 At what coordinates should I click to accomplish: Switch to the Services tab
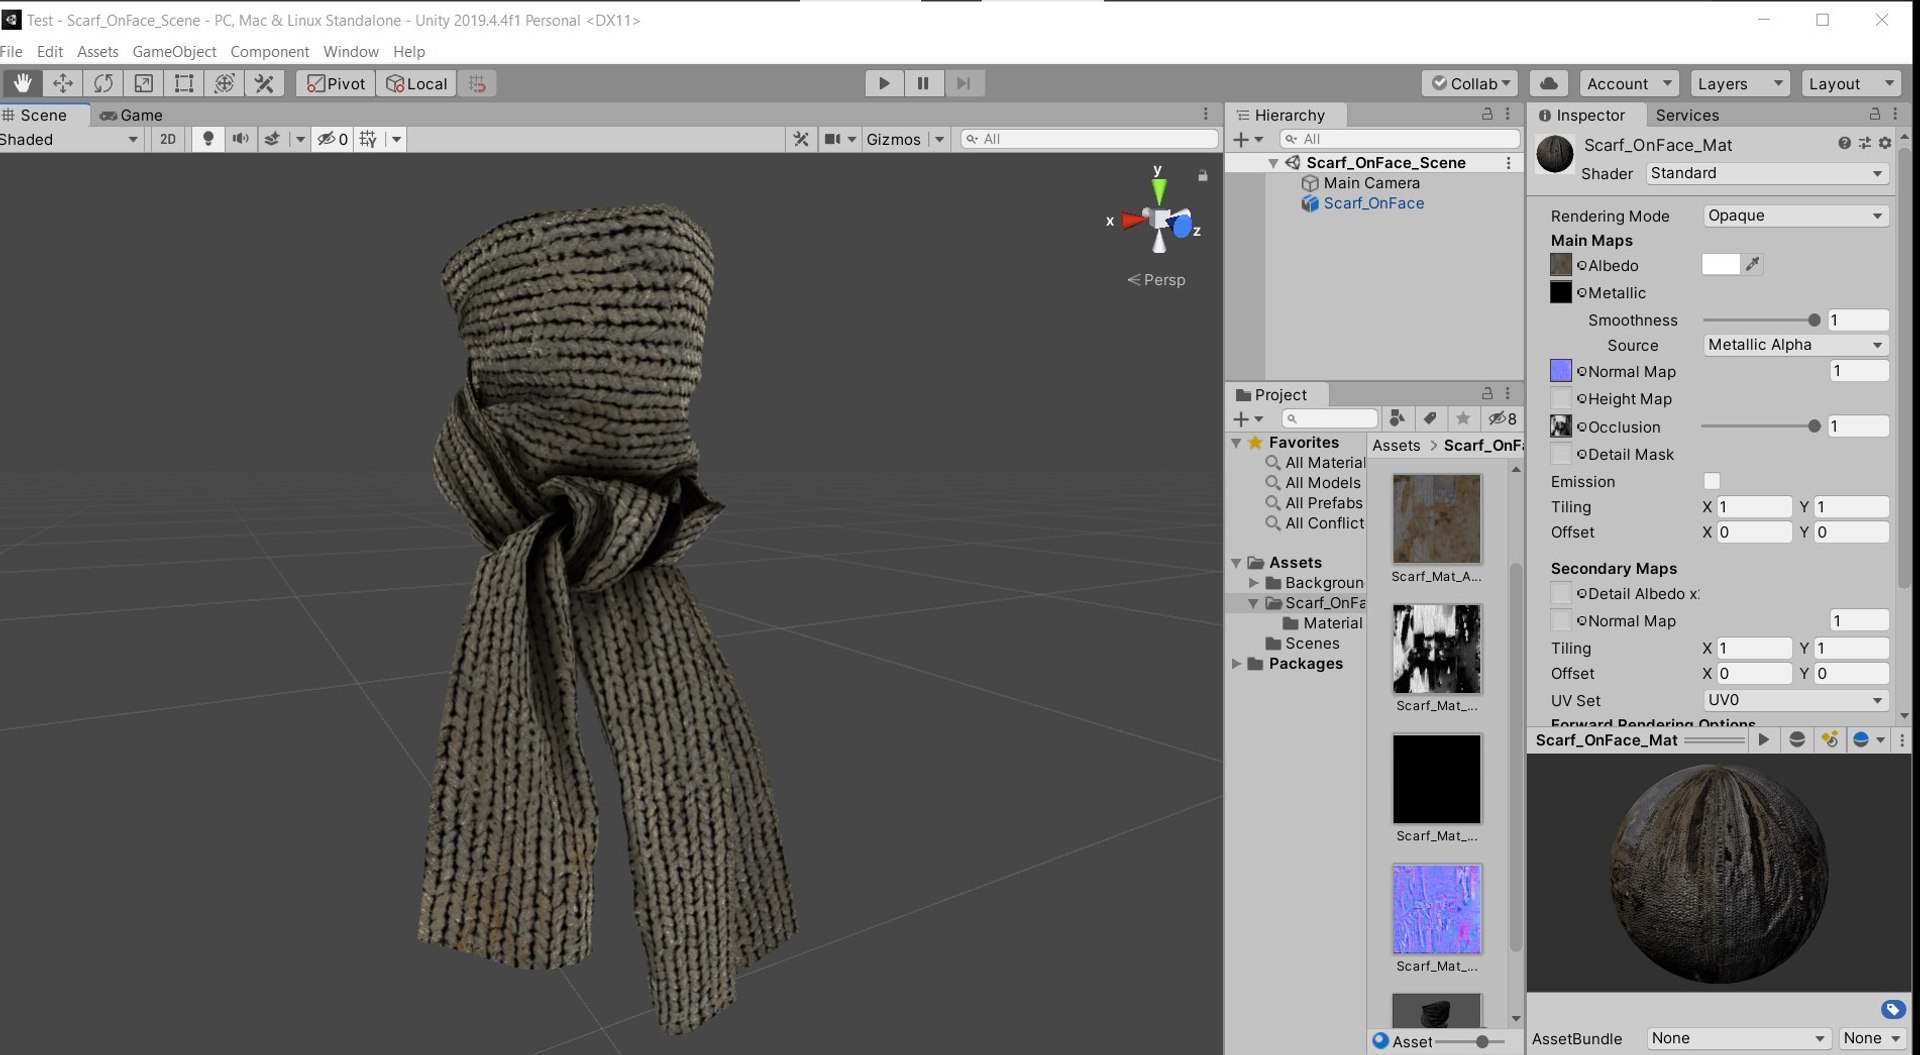click(x=1687, y=115)
